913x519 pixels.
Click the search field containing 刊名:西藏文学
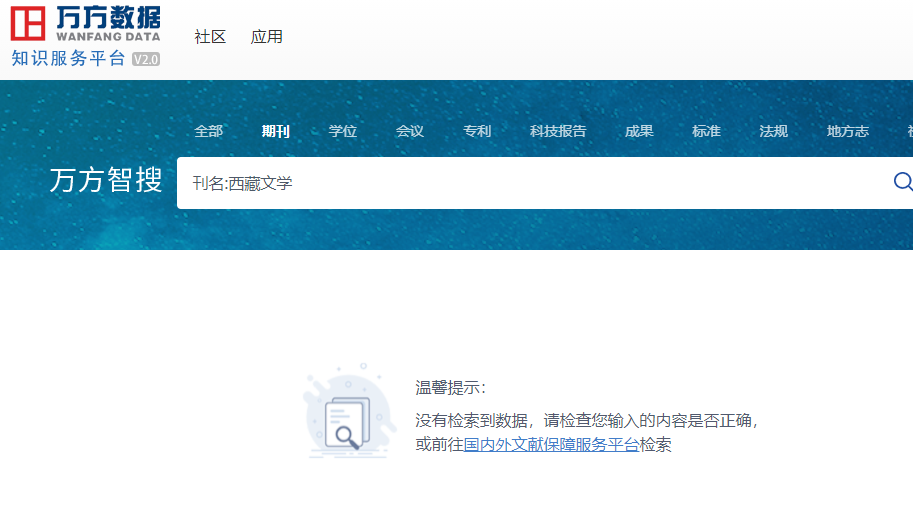point(530,183)
